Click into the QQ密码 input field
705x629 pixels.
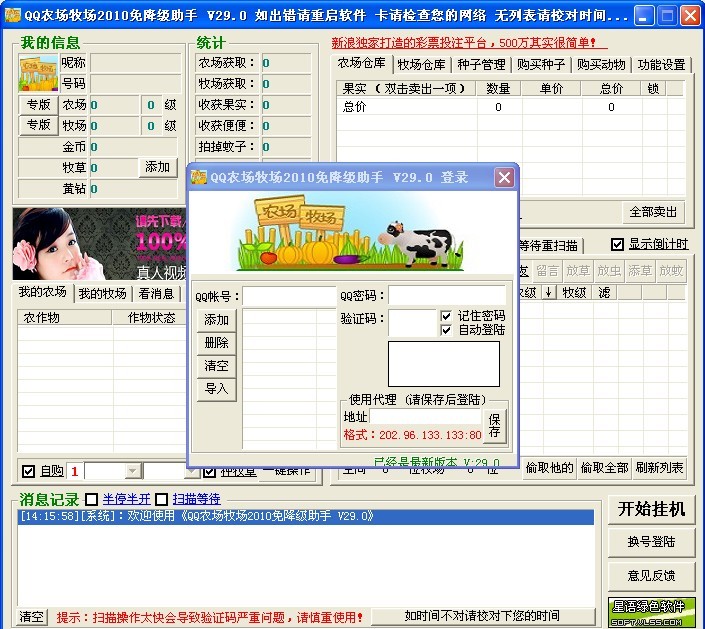(446, 295)
